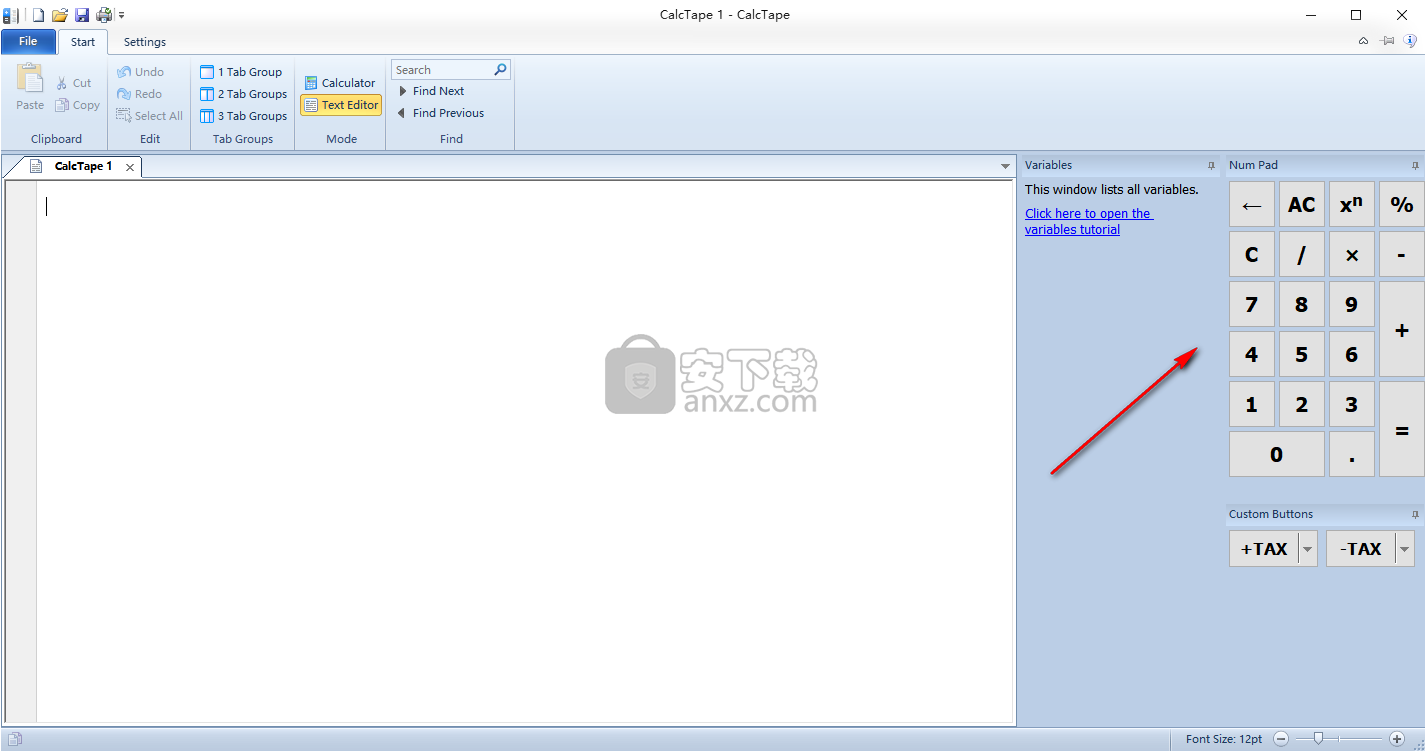The height and width of the screenshot is (752, 1426).
Task: Paste from the clipboard
Action: point(30,86)
